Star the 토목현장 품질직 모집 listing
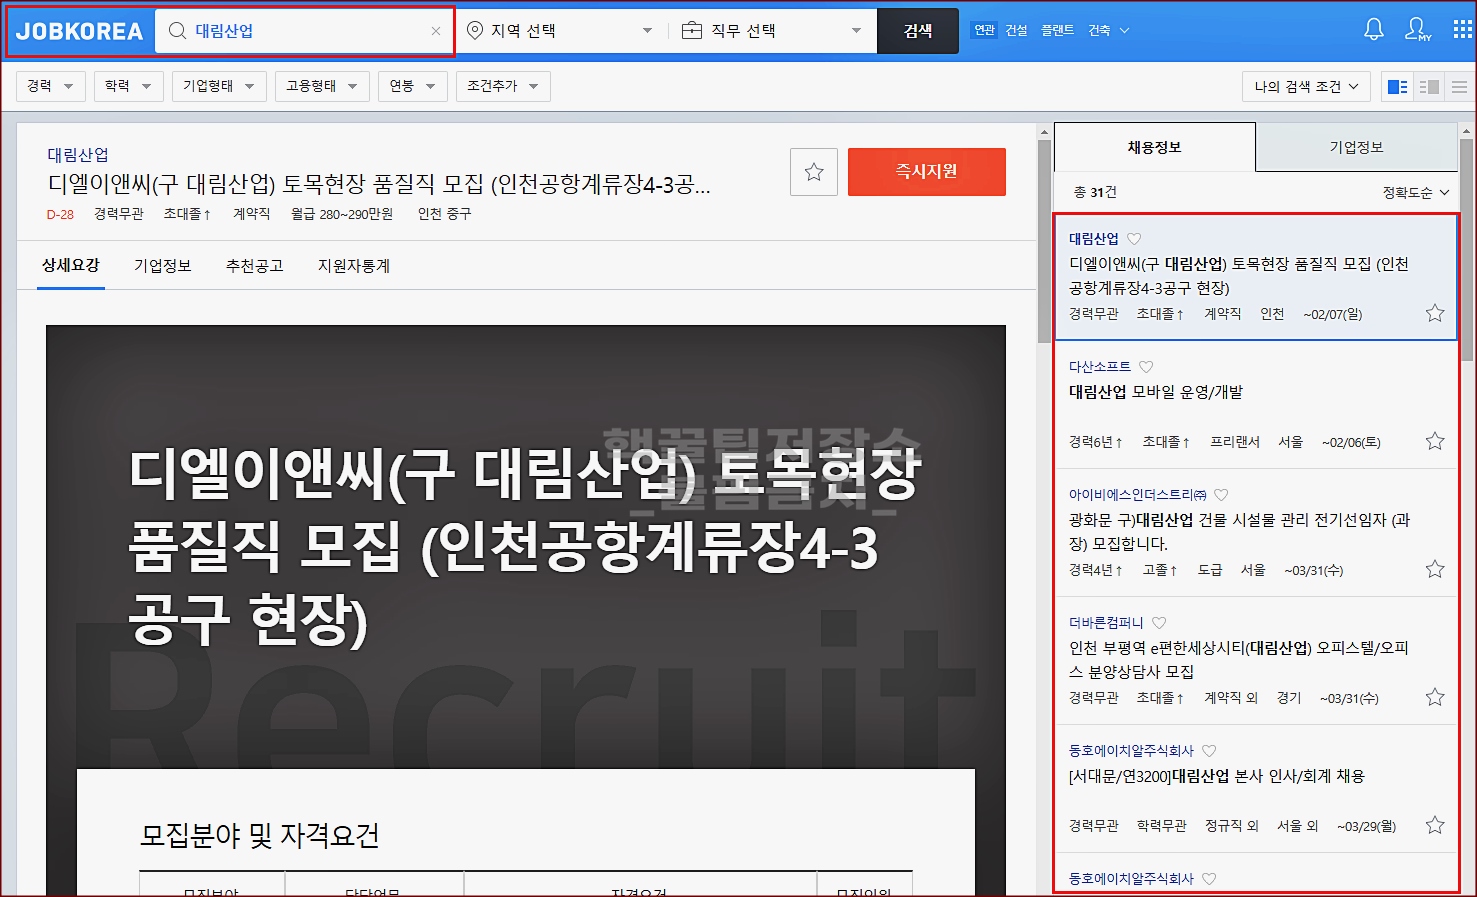 (x=1435, y=313)
